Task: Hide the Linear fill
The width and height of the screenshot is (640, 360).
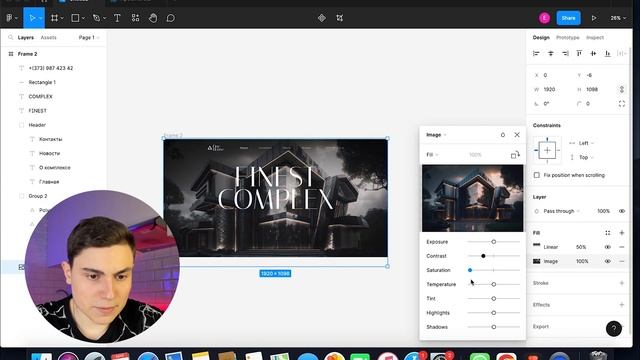Action: [607, 247]
